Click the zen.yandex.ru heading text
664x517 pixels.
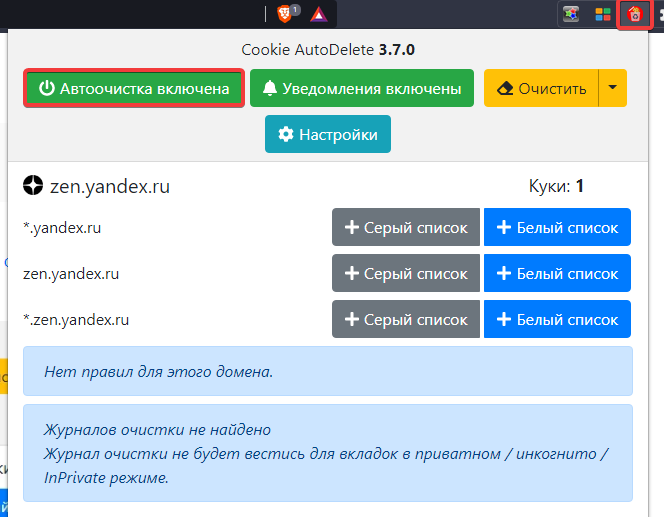coord(110,187)
